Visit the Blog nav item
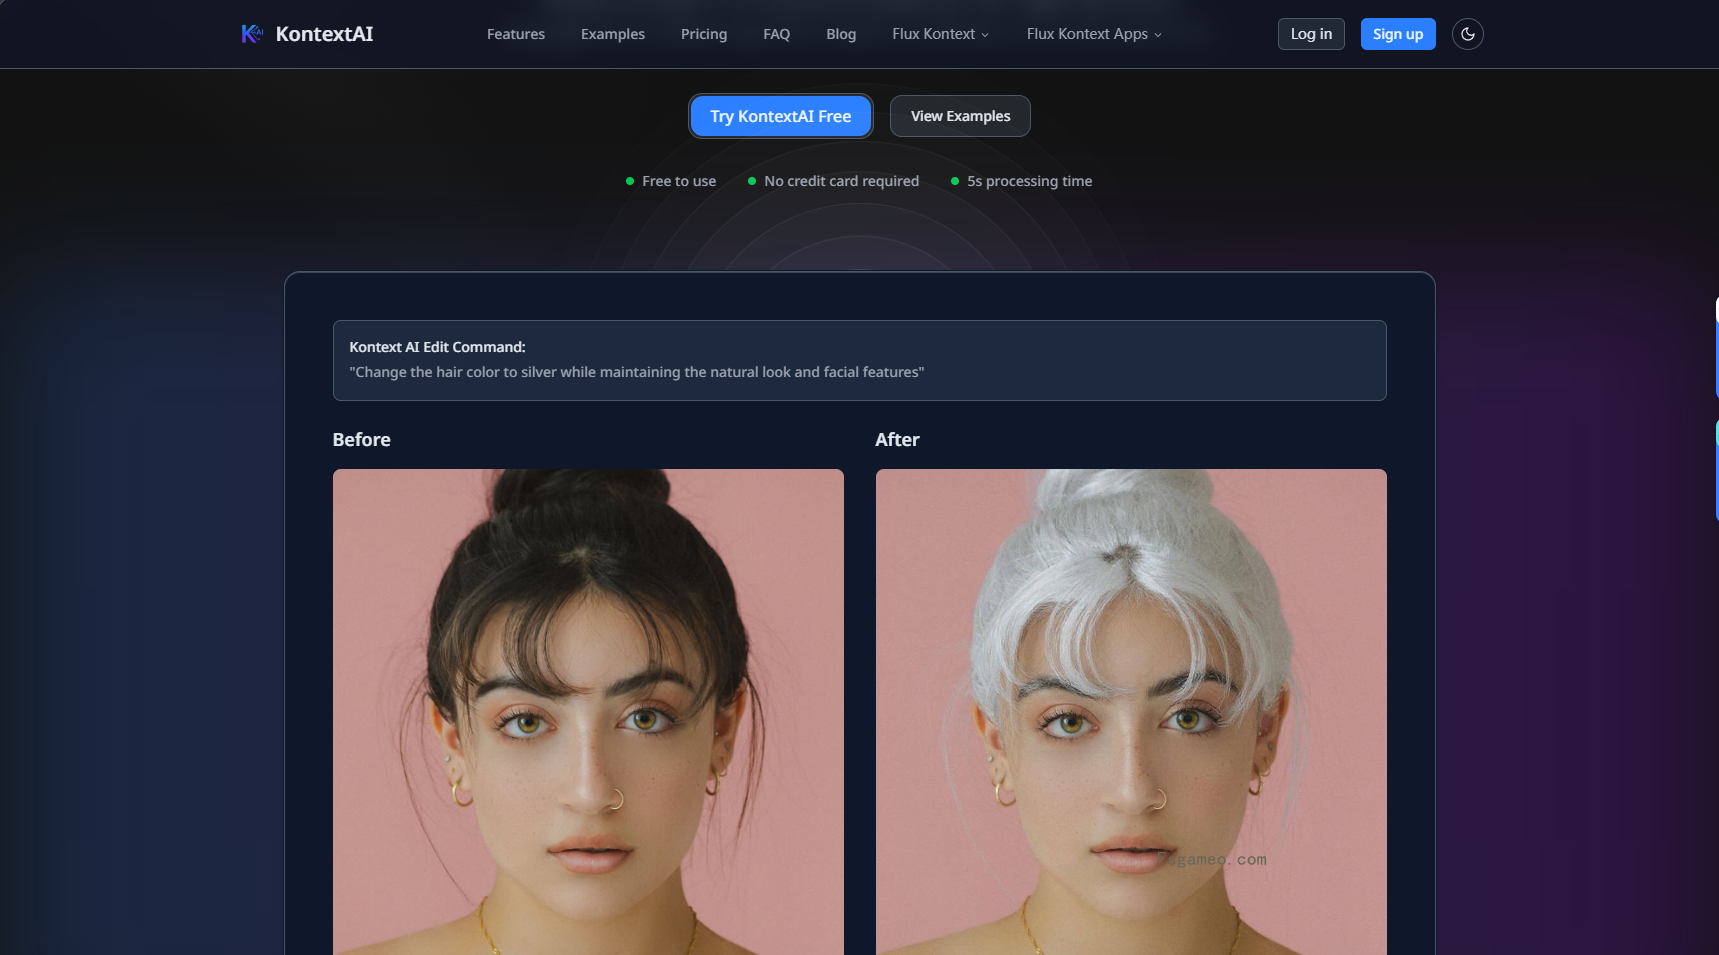The width and height of the screenshot is (1719, 955). coord(841,34)
